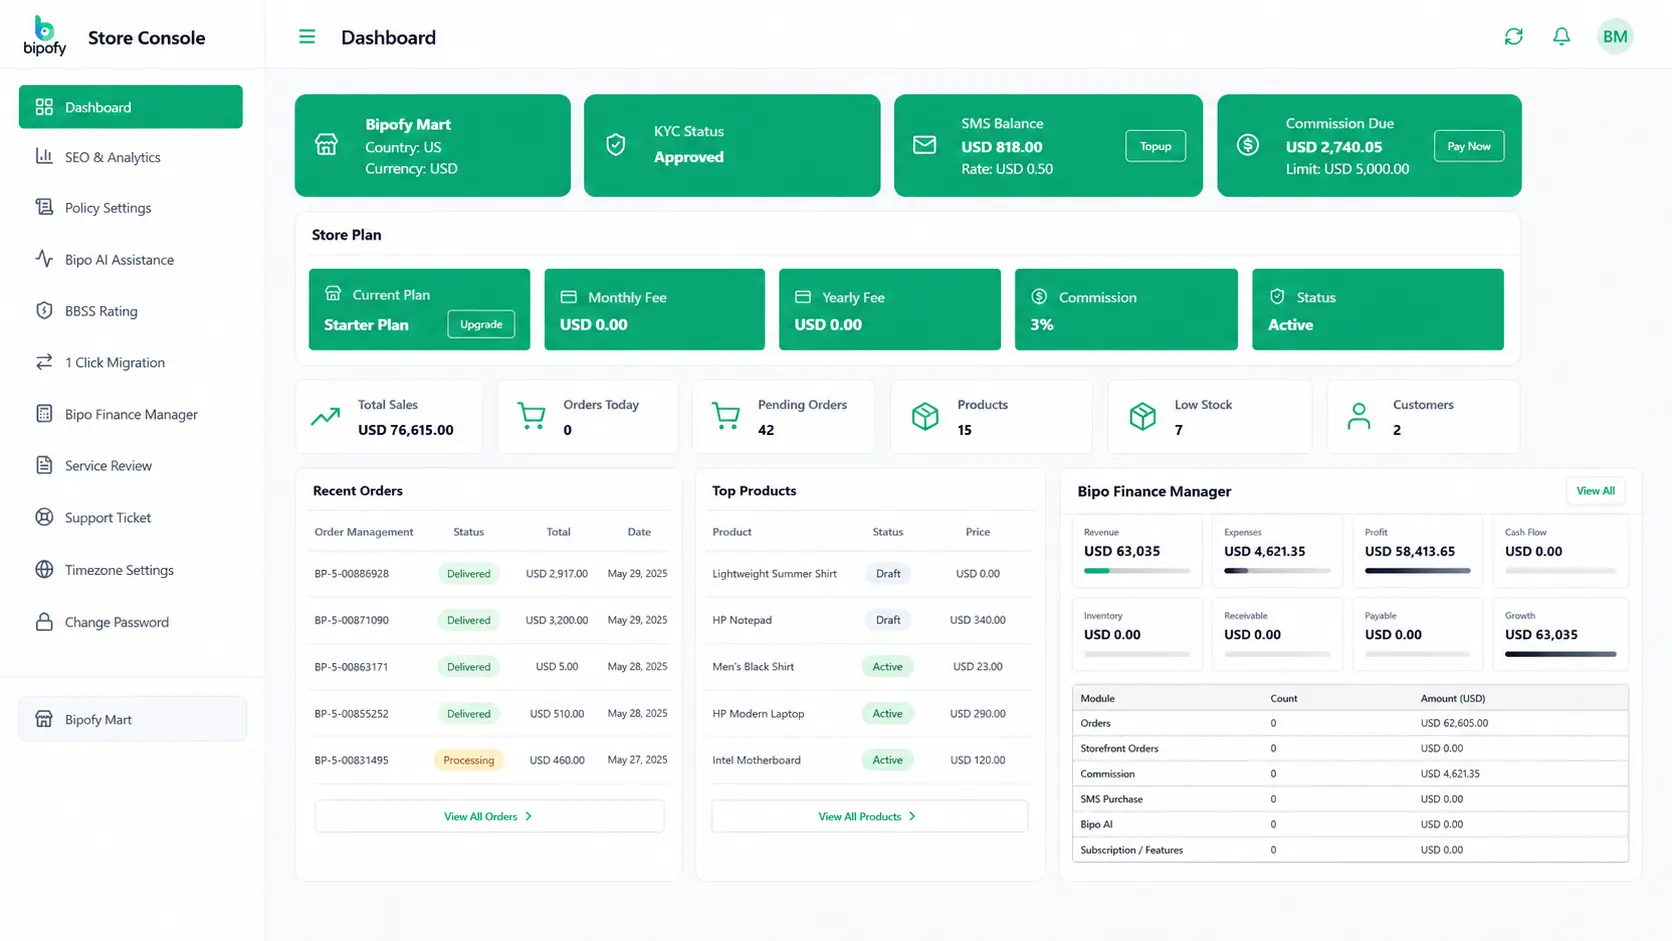Upgrade the Starter Plan
The width and height of the screenshot is (1672, 941).
coord(481,324)
